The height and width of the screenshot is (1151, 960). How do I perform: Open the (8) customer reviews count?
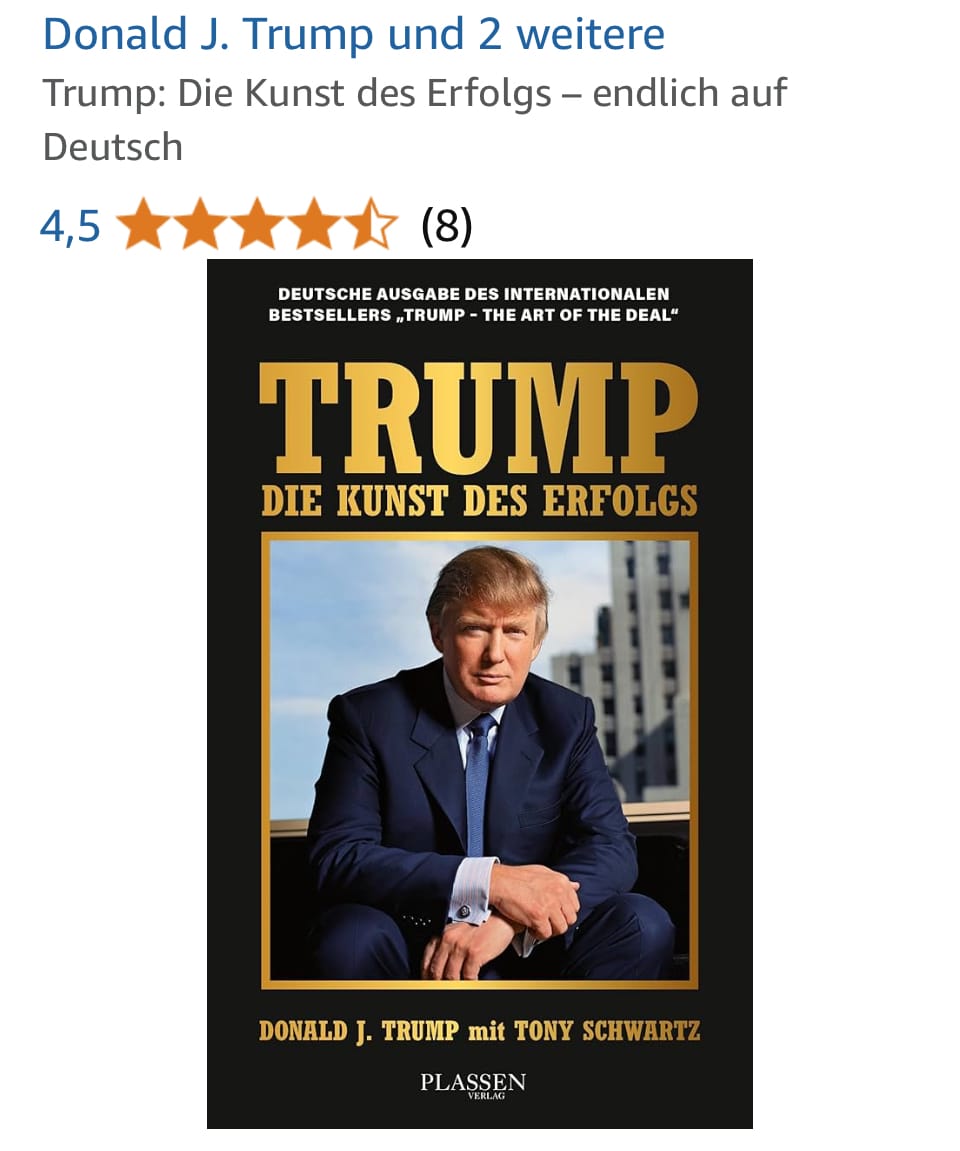coord(447,225)
